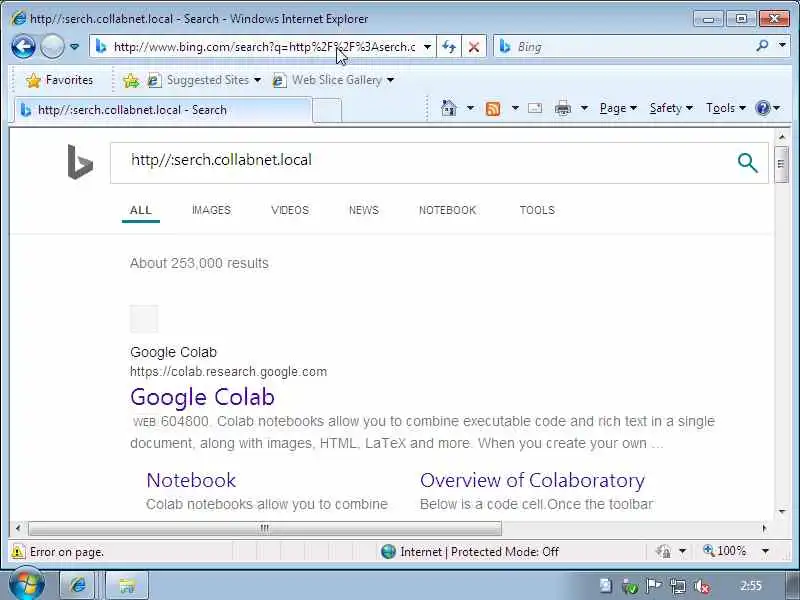This screenshot has height=600, width=800.
Task: Click the network connection tray icon
Action: coord(678,587)
